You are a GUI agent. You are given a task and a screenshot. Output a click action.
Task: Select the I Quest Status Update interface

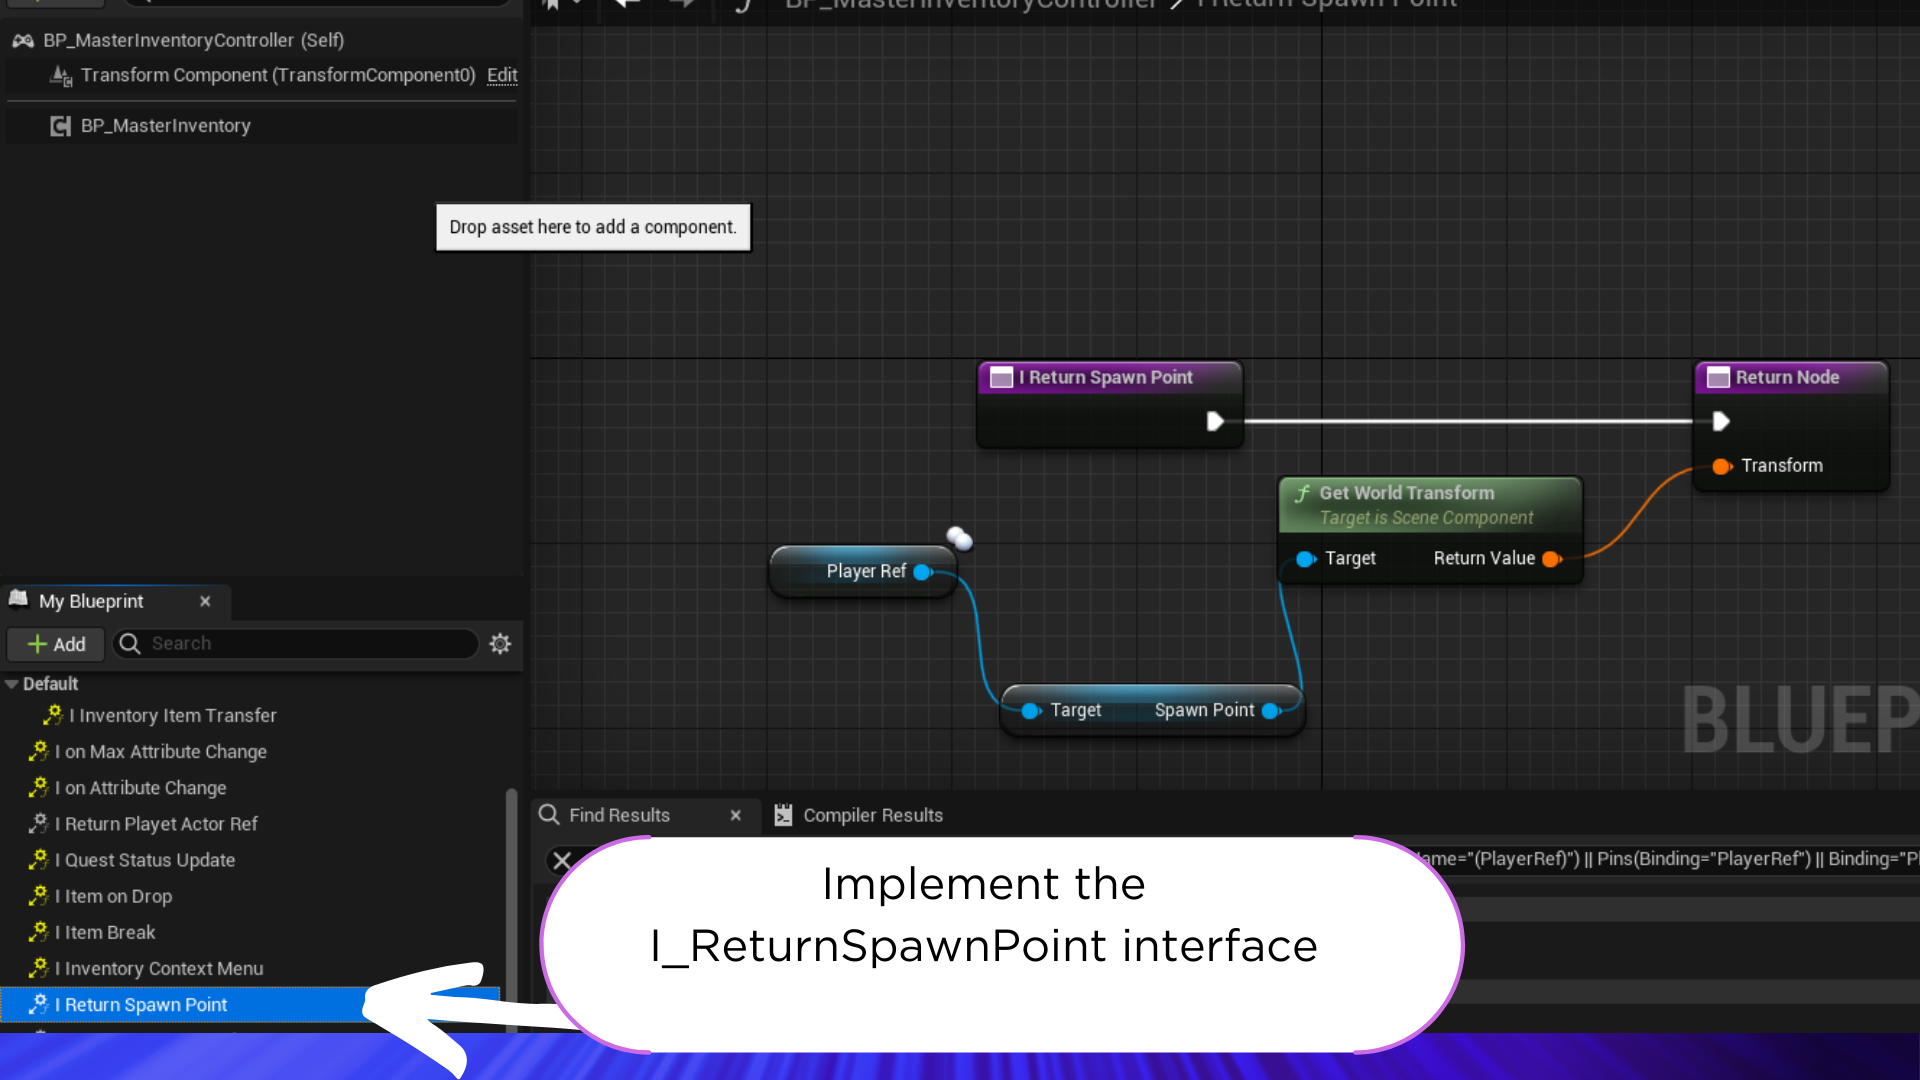pyautogui.click(x=145, y=860)
